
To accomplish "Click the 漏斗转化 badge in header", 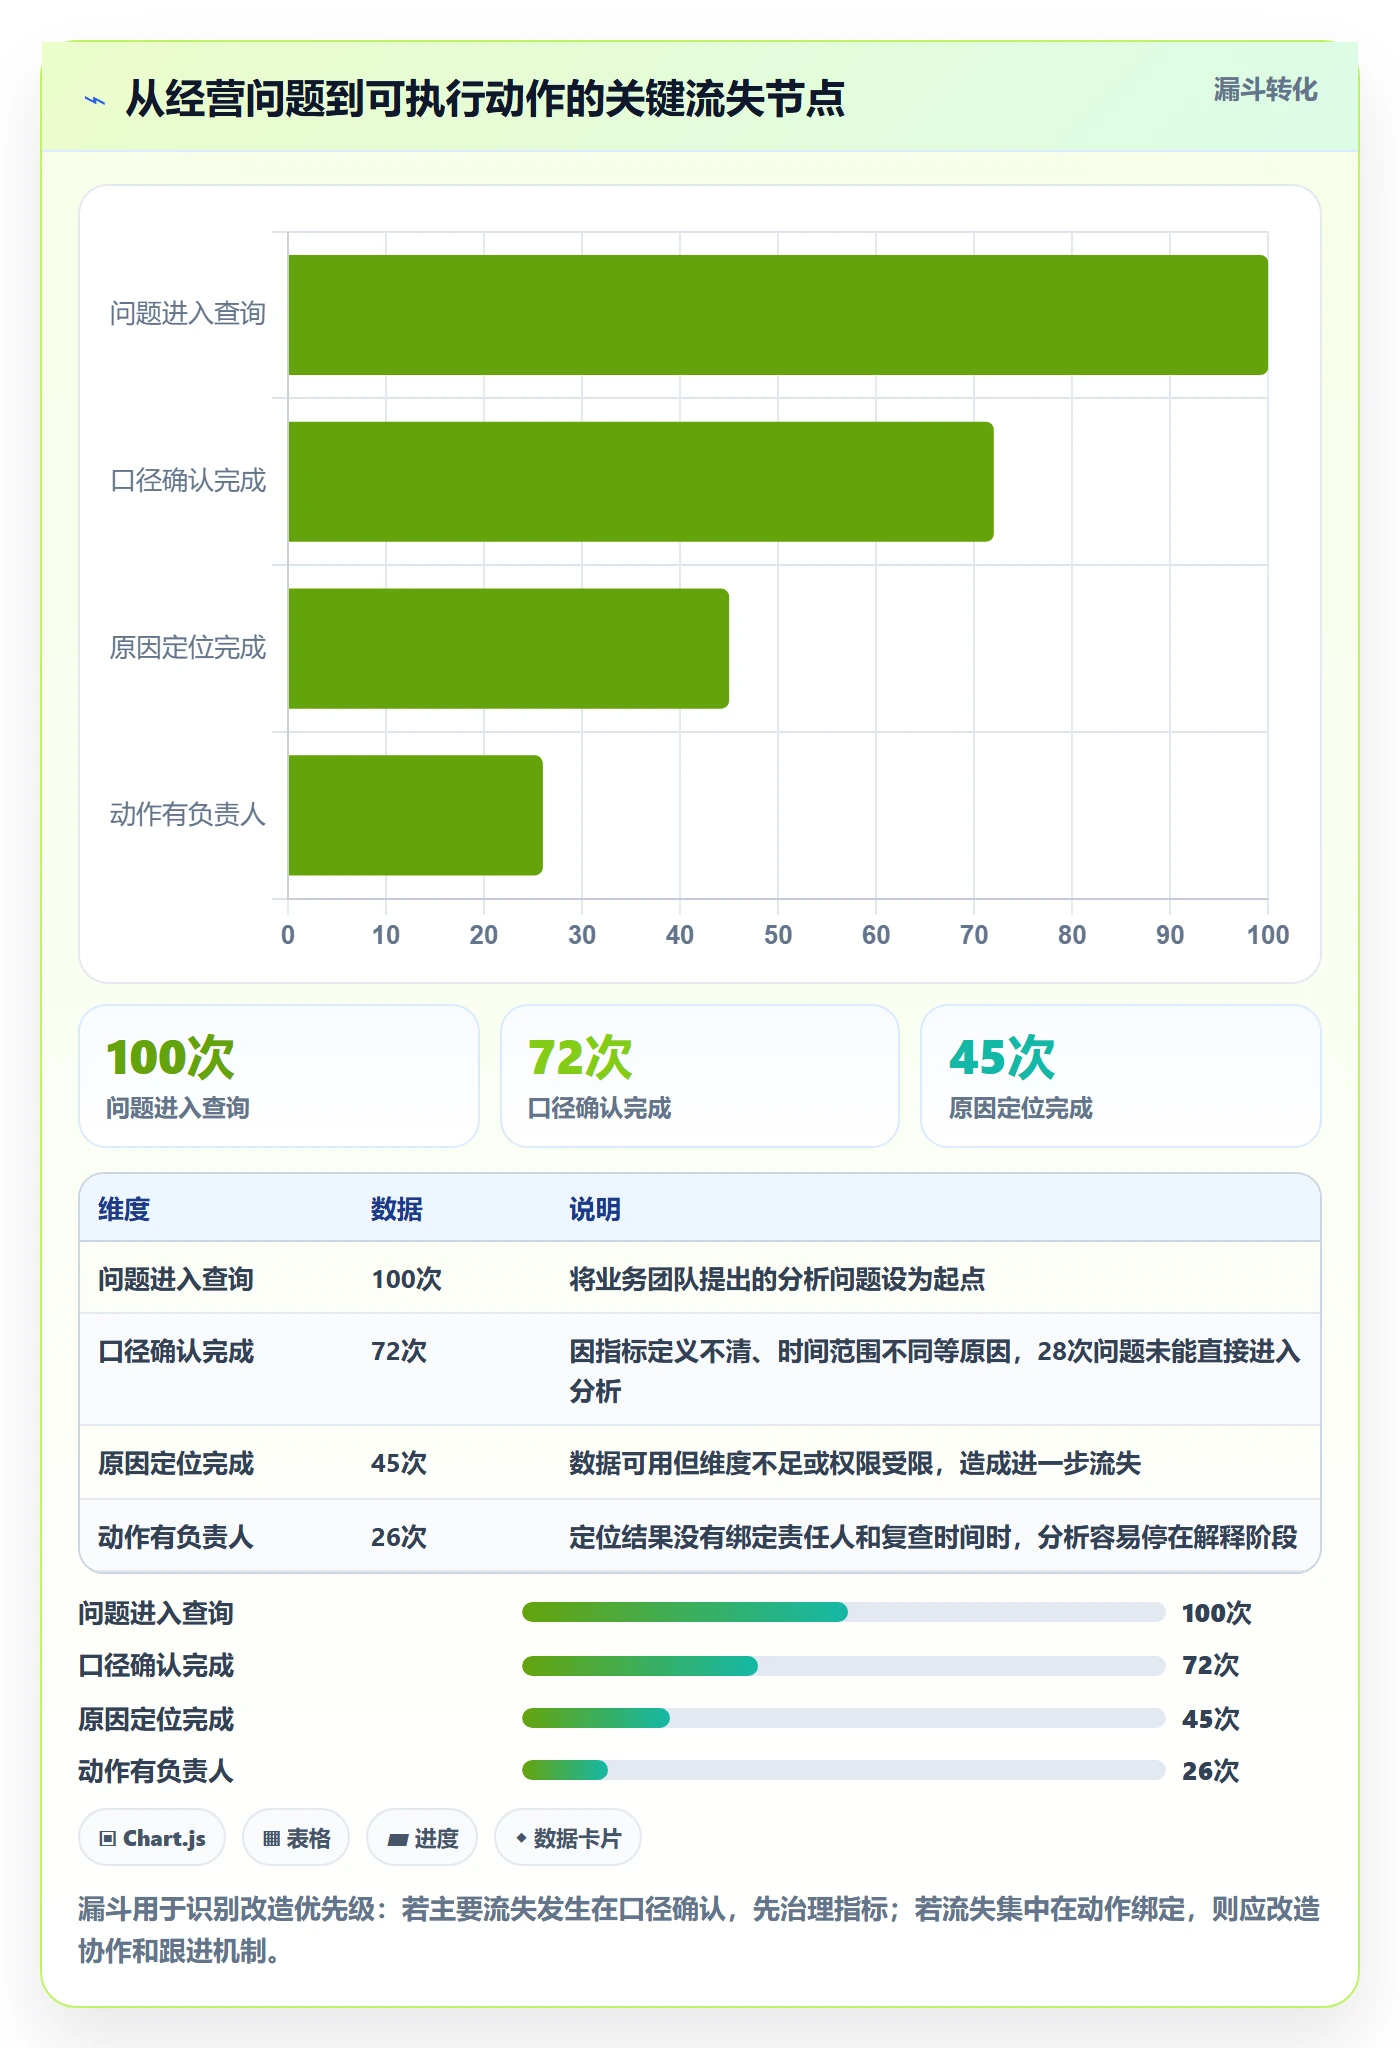I will coord(1265,90).
